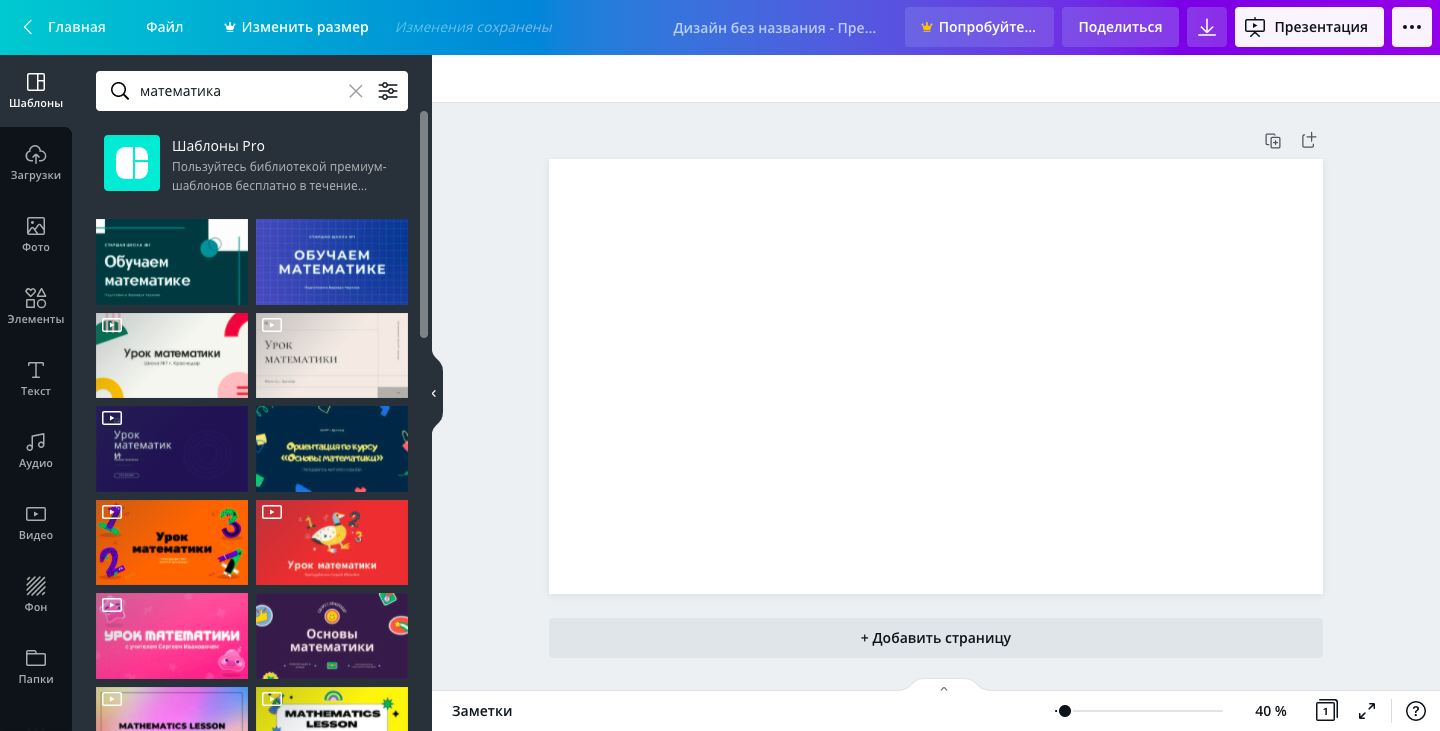The image size is (1440, 731).
Task: Open the Фото sidebar tab
Action: coord(36,235)
